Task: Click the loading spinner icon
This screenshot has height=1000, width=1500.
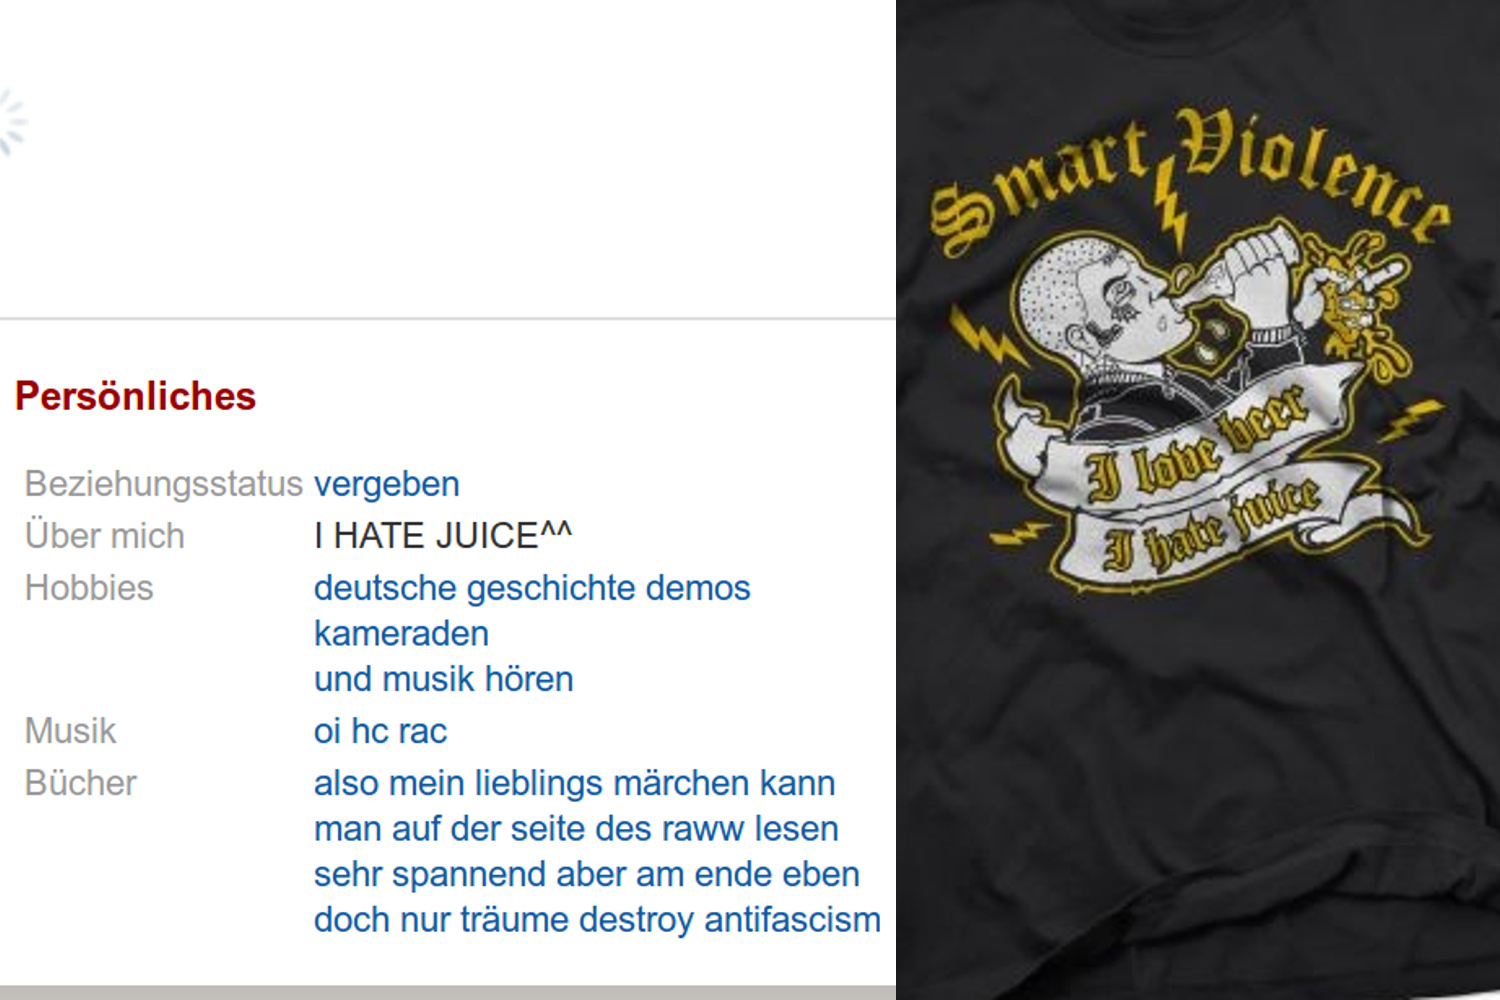Action: point(10,124)
